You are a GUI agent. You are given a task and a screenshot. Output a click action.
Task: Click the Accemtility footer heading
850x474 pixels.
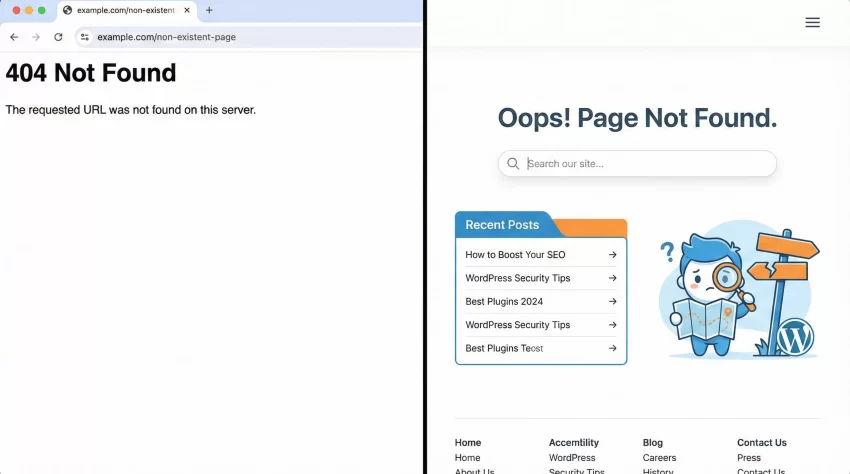[x=574, y=443]
